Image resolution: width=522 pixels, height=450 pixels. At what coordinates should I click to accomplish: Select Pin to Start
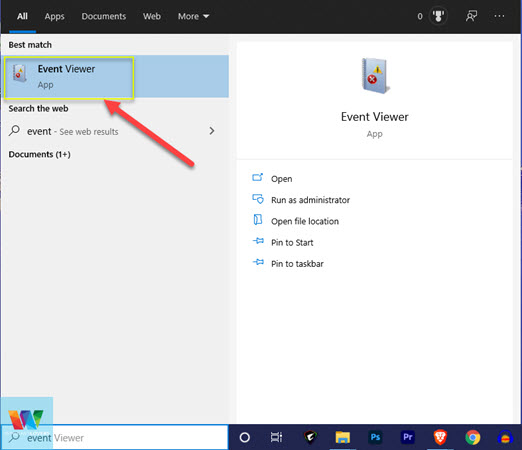pos(292,243)
